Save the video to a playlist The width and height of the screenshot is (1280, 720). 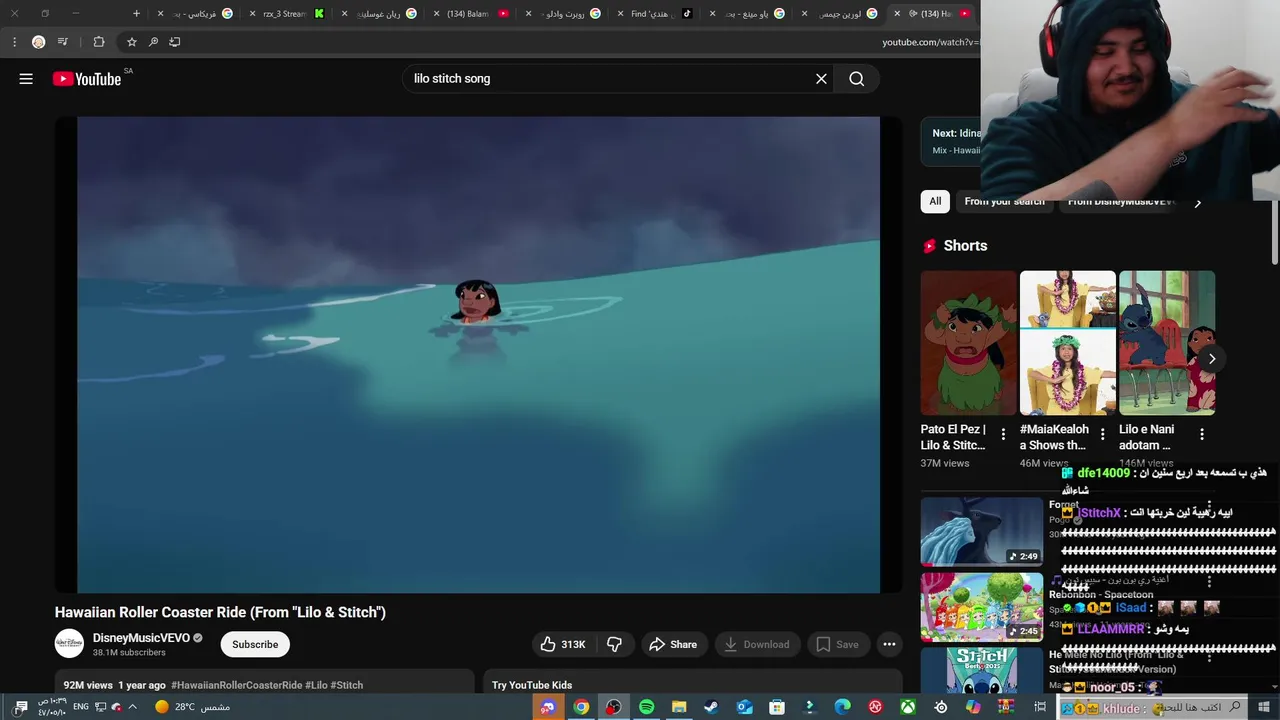(x=837, y=645)
